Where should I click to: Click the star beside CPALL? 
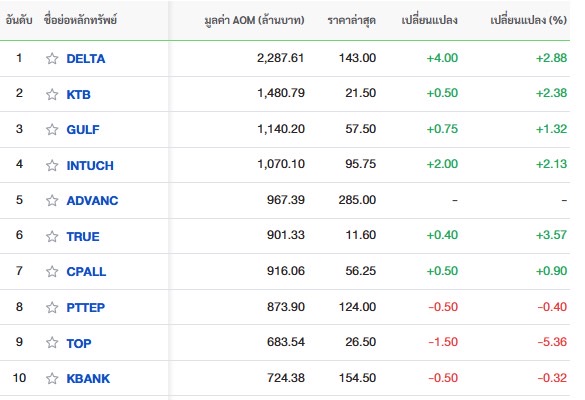pos(52,271)
